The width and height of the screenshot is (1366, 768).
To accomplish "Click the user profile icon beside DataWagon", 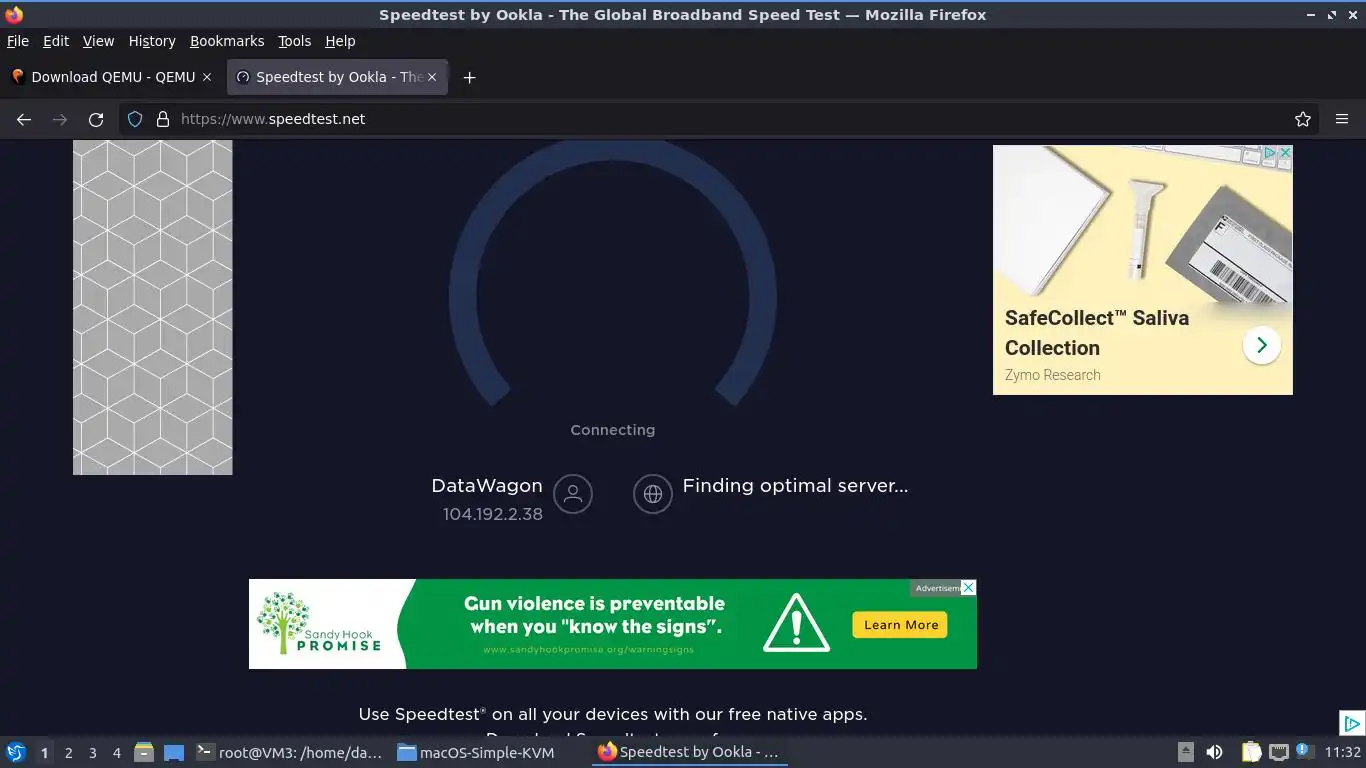I will pyautogui.click(x=573, y=494).
